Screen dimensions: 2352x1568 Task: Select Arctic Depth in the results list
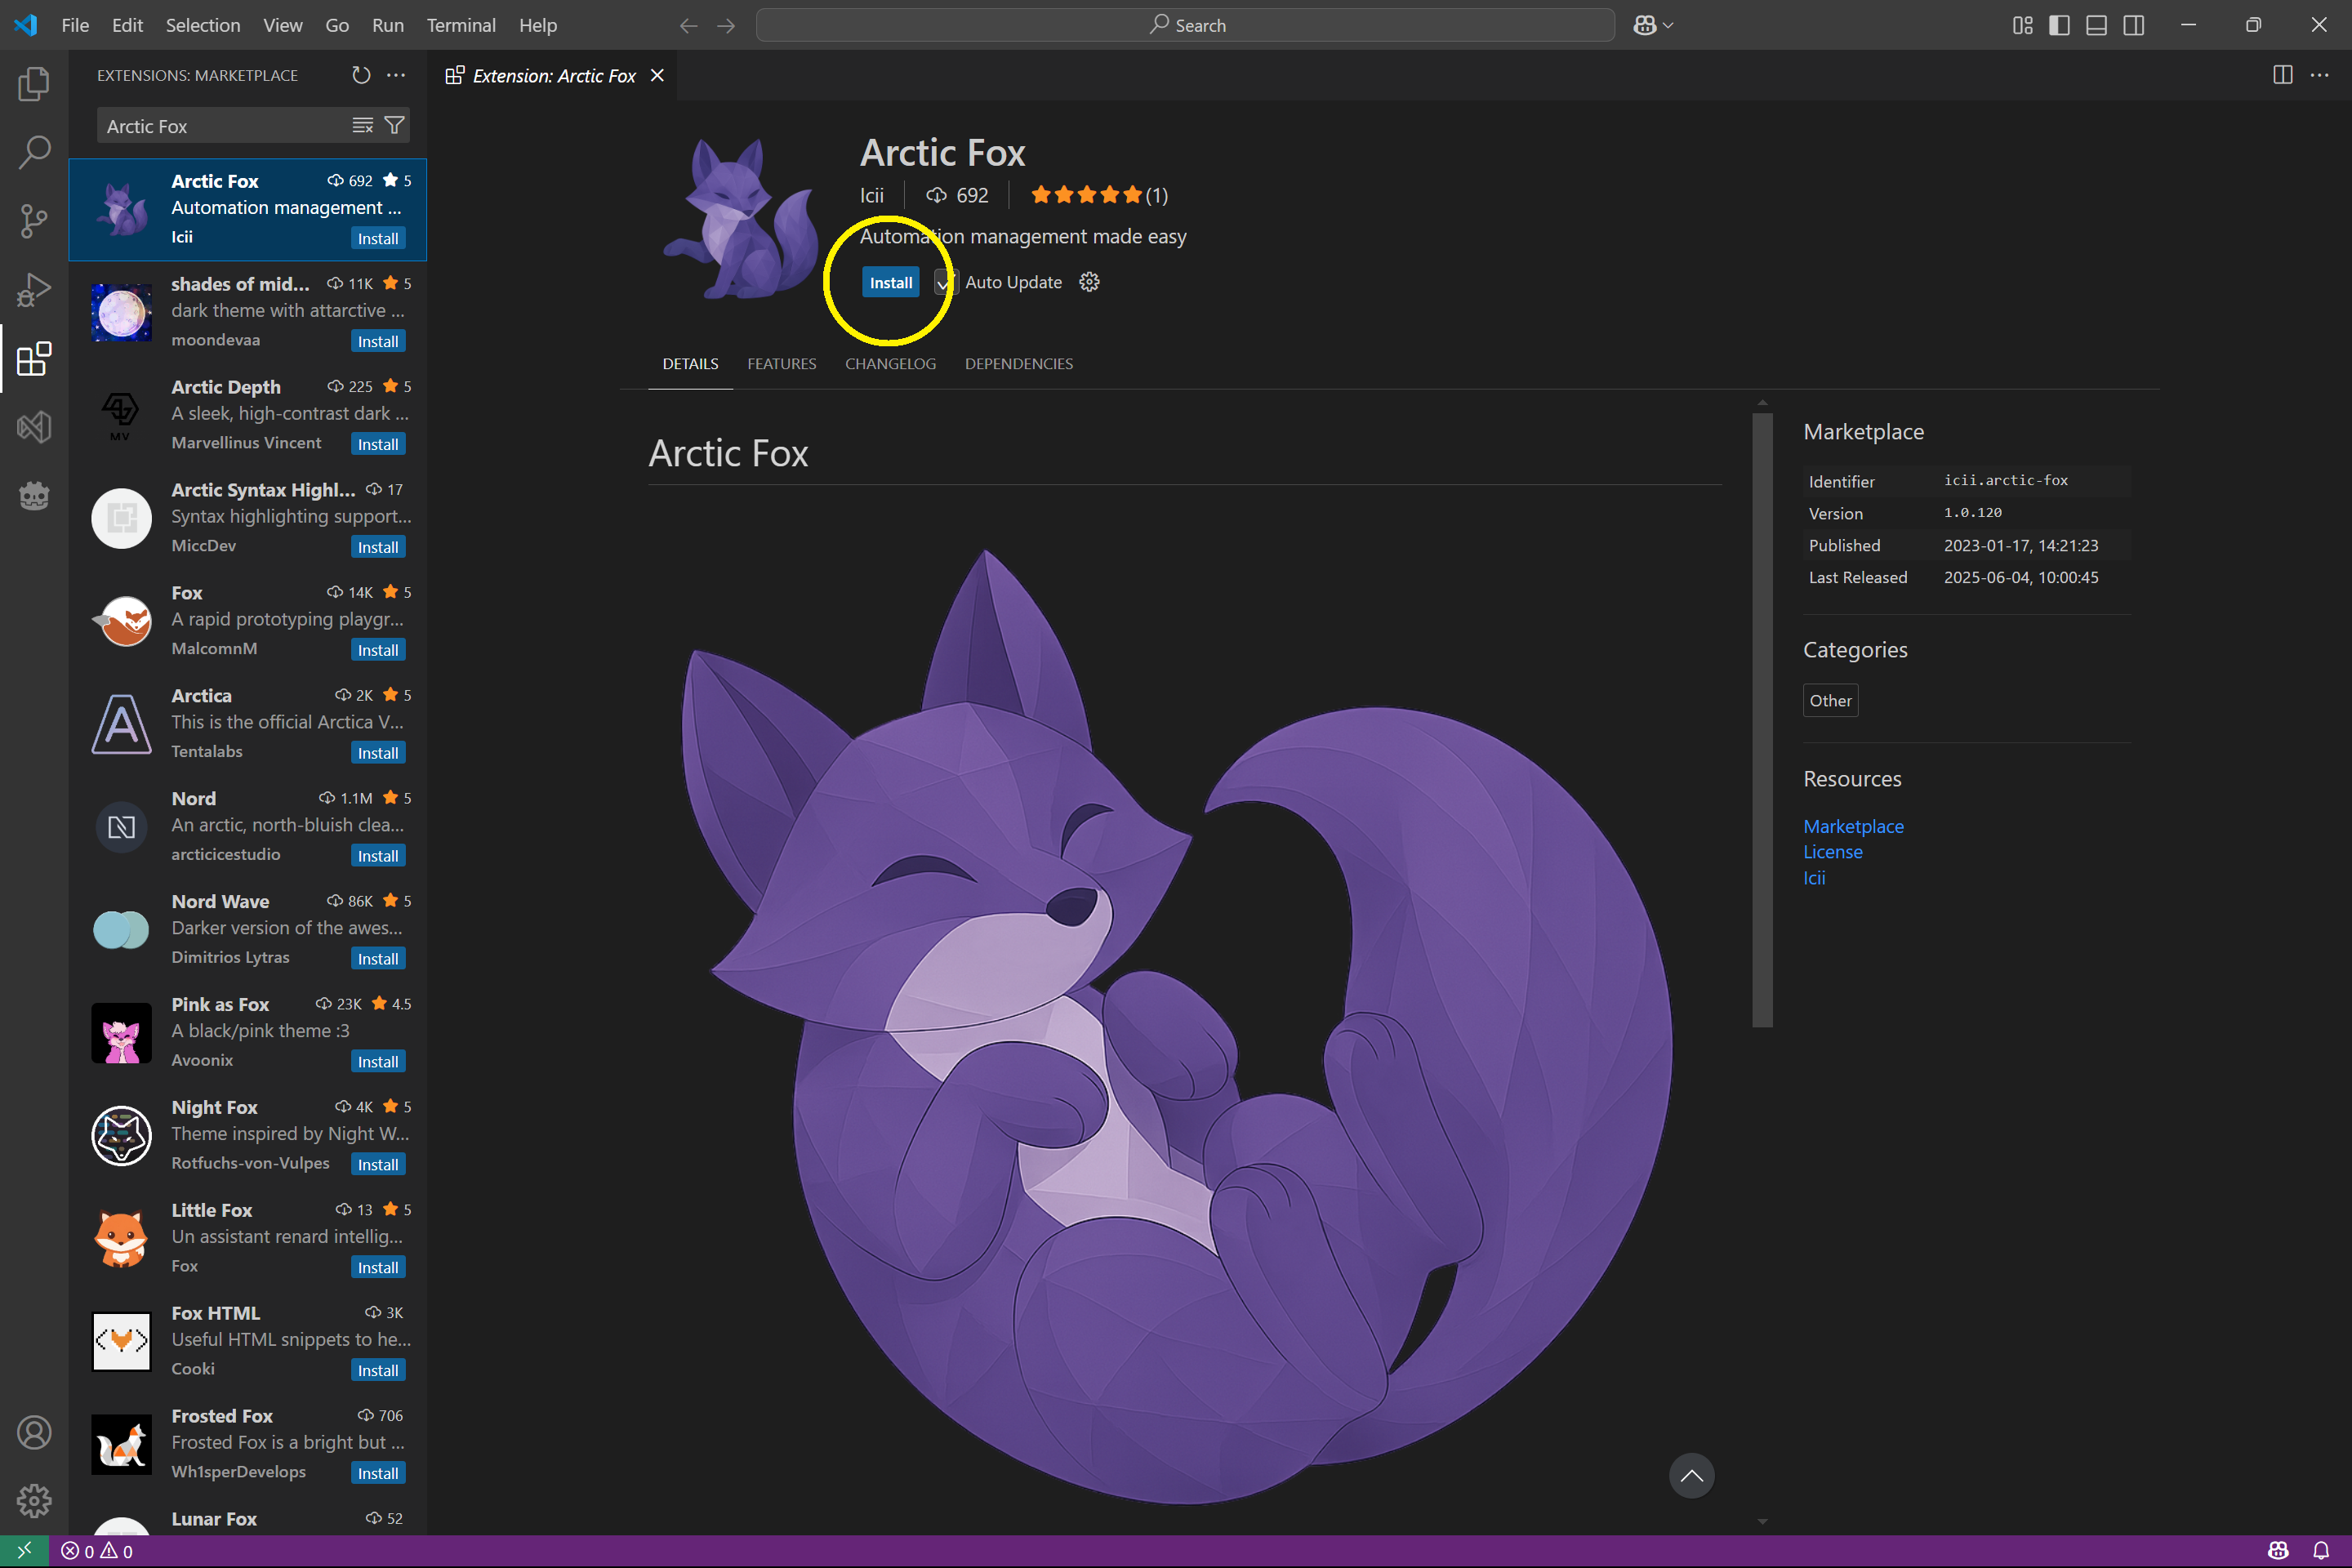tap(248, 414)
